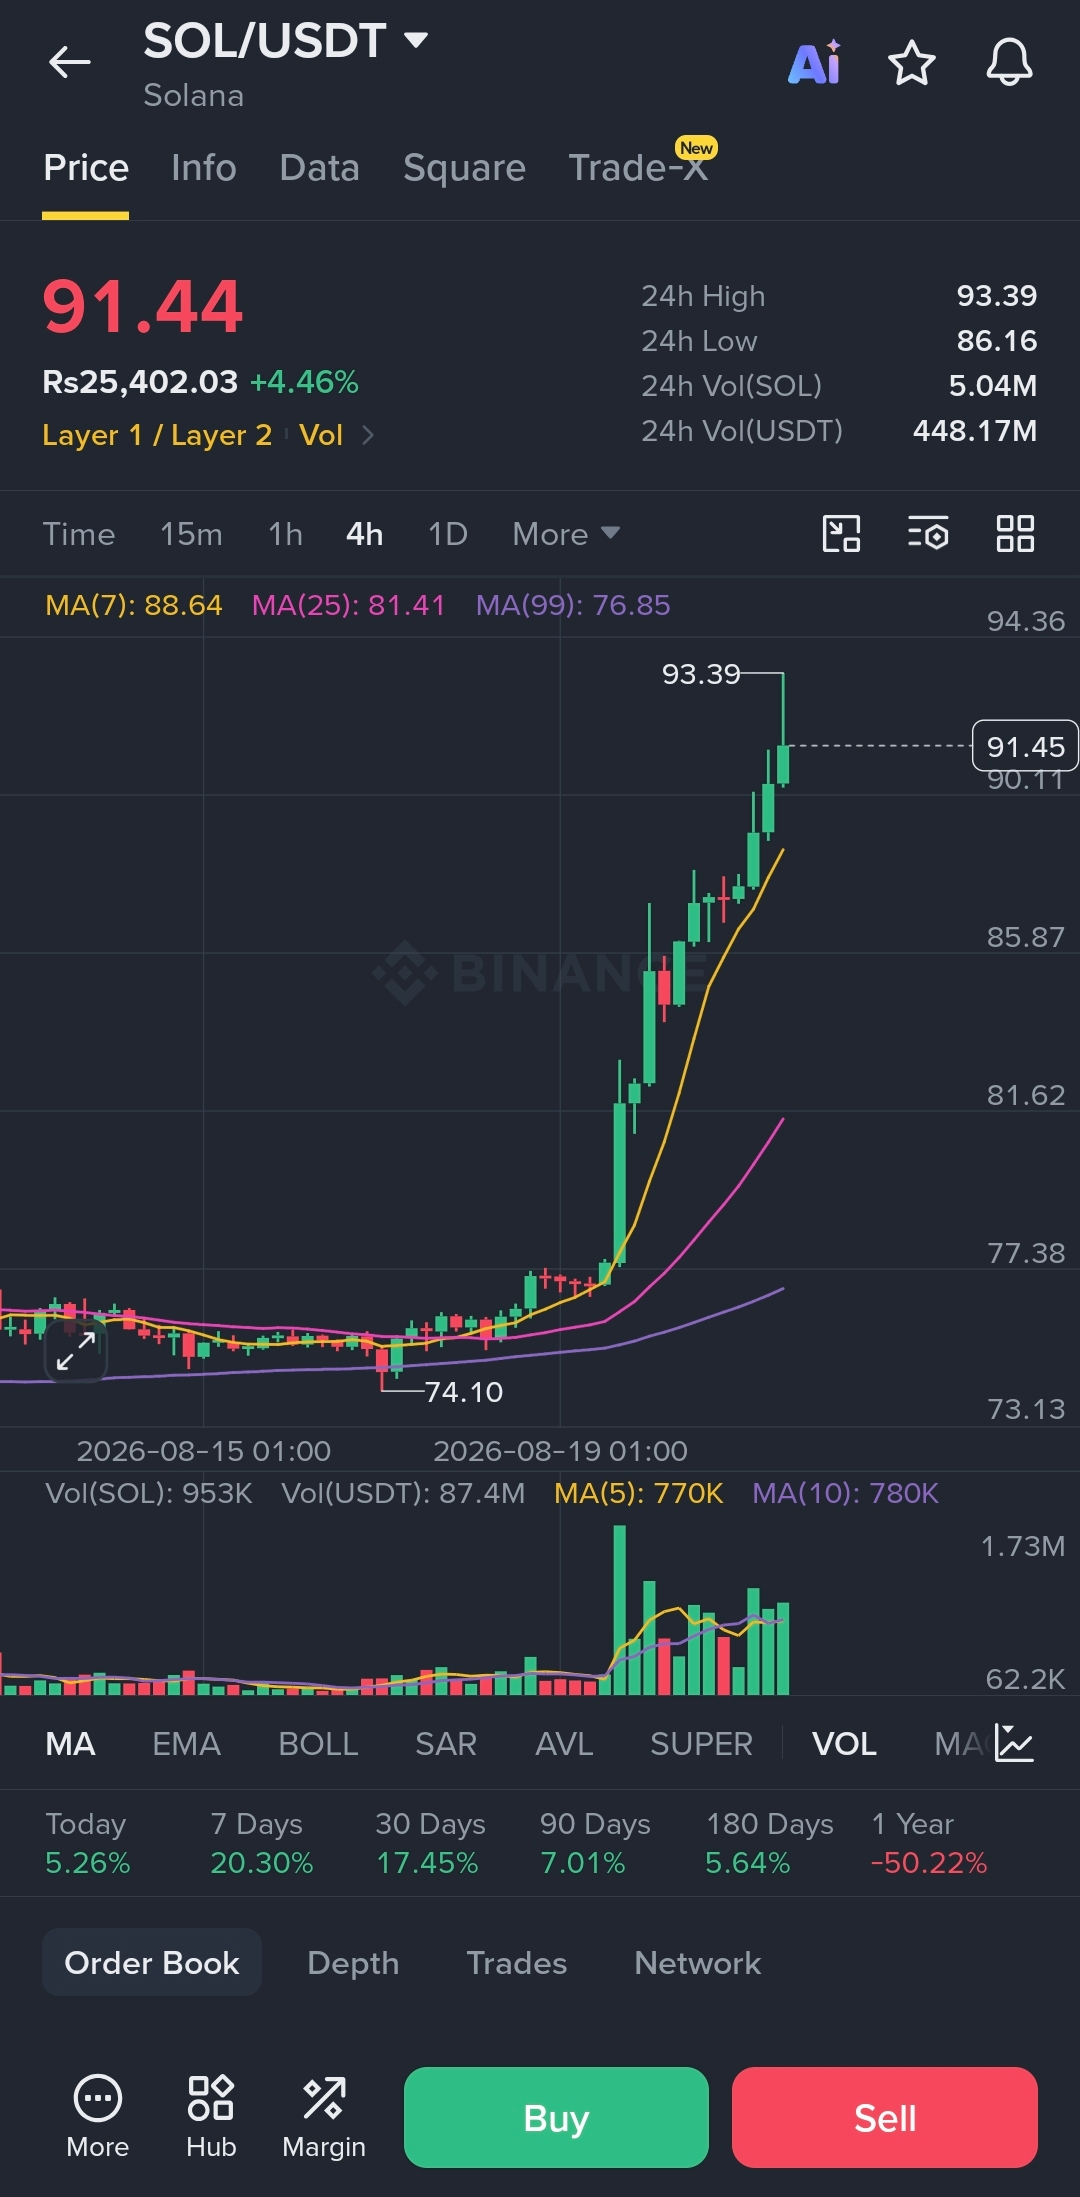Switch to the Square tab

click(x=464, y=168)
